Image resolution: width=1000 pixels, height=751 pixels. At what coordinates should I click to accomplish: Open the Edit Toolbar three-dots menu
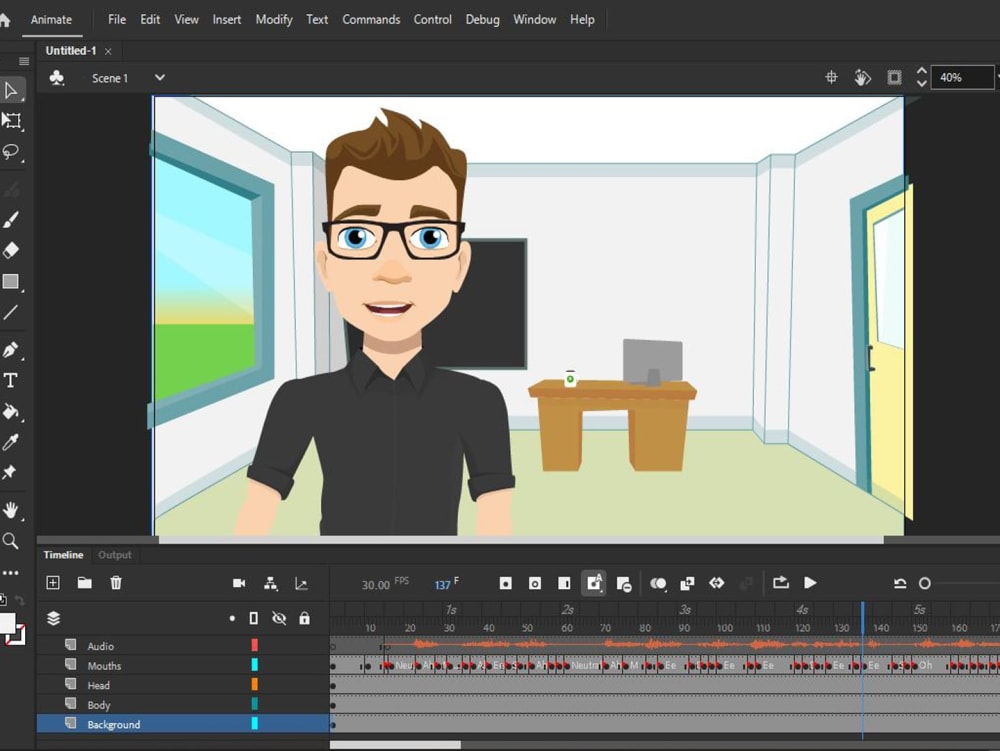(11, 572)
